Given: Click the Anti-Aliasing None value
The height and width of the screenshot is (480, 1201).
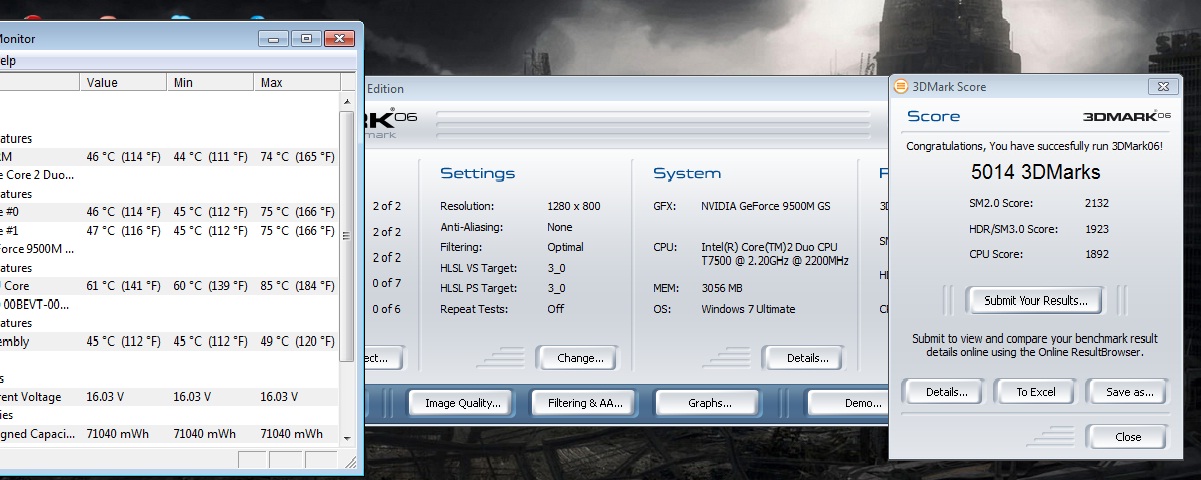Looking at the screenshot, I should point(560,227).
